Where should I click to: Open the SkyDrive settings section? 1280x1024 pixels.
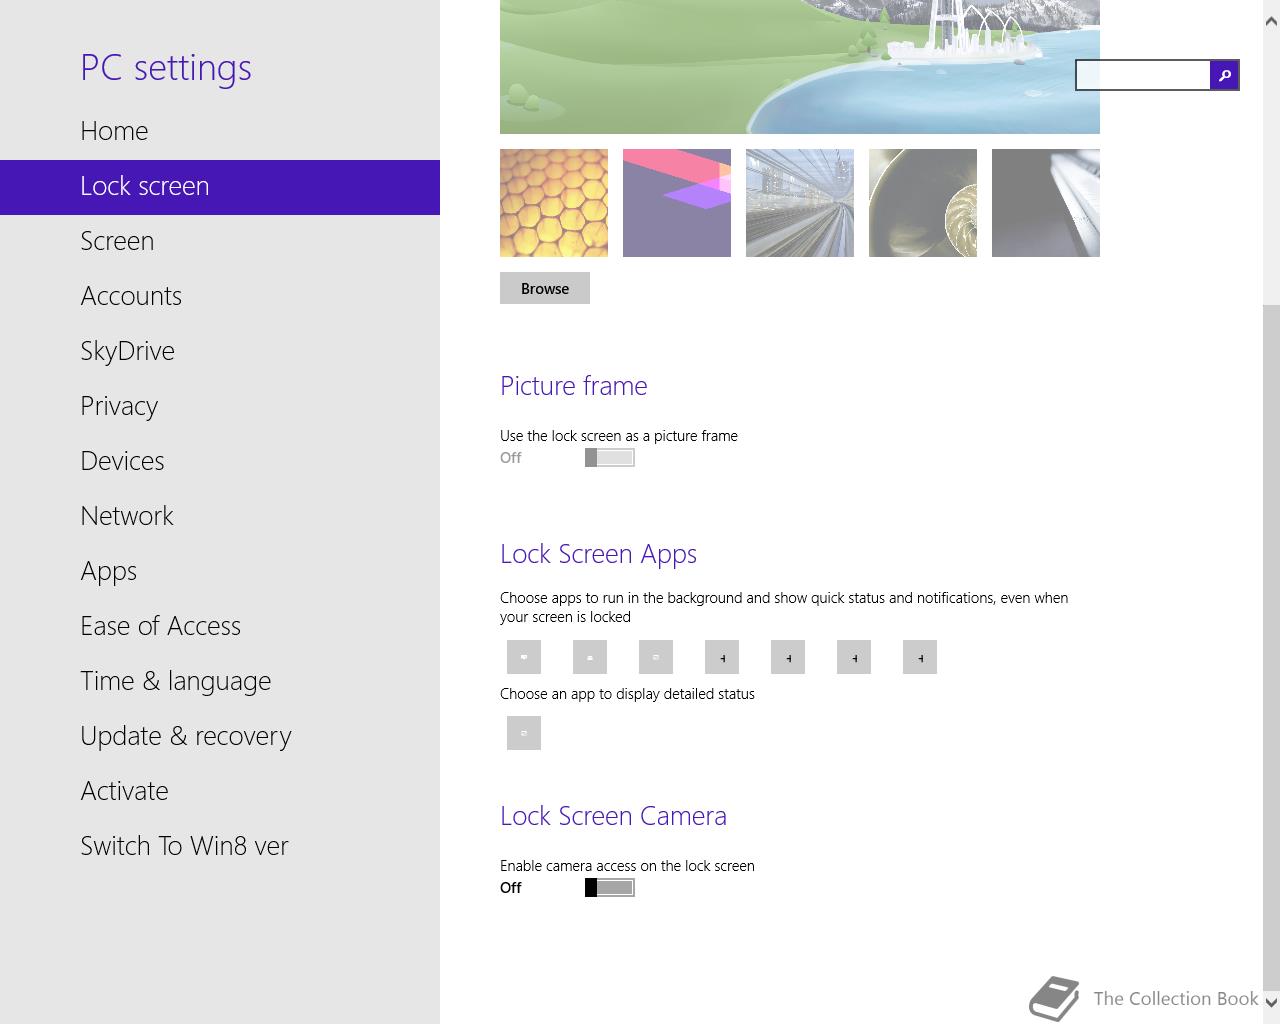tap(220, 351)
